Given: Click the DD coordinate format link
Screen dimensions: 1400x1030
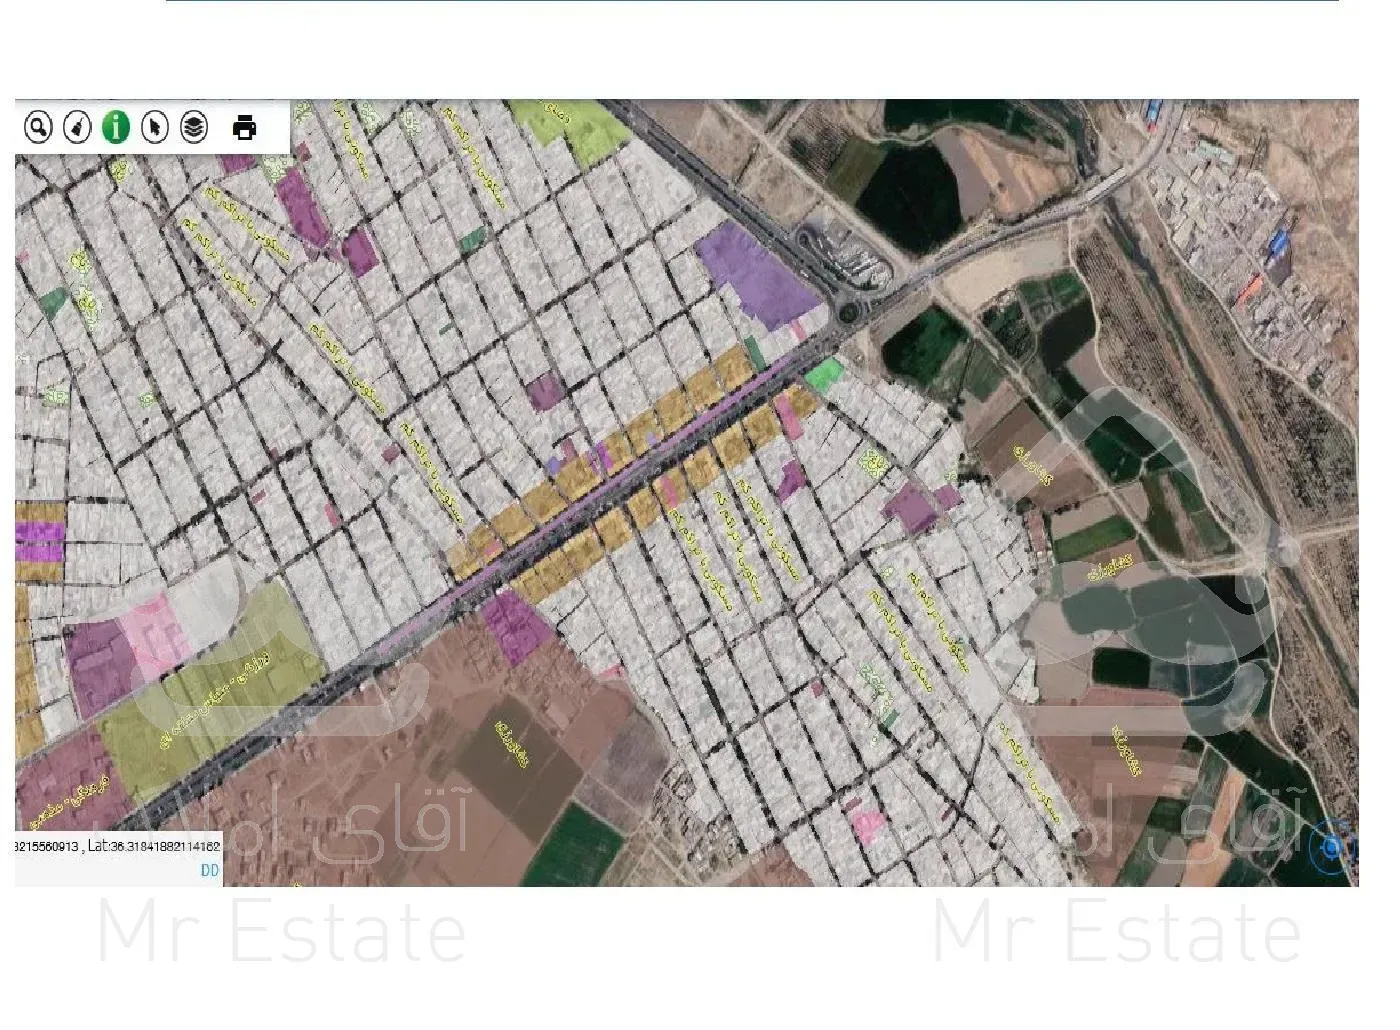Looking at the screenshot, I should coord(209,871).
